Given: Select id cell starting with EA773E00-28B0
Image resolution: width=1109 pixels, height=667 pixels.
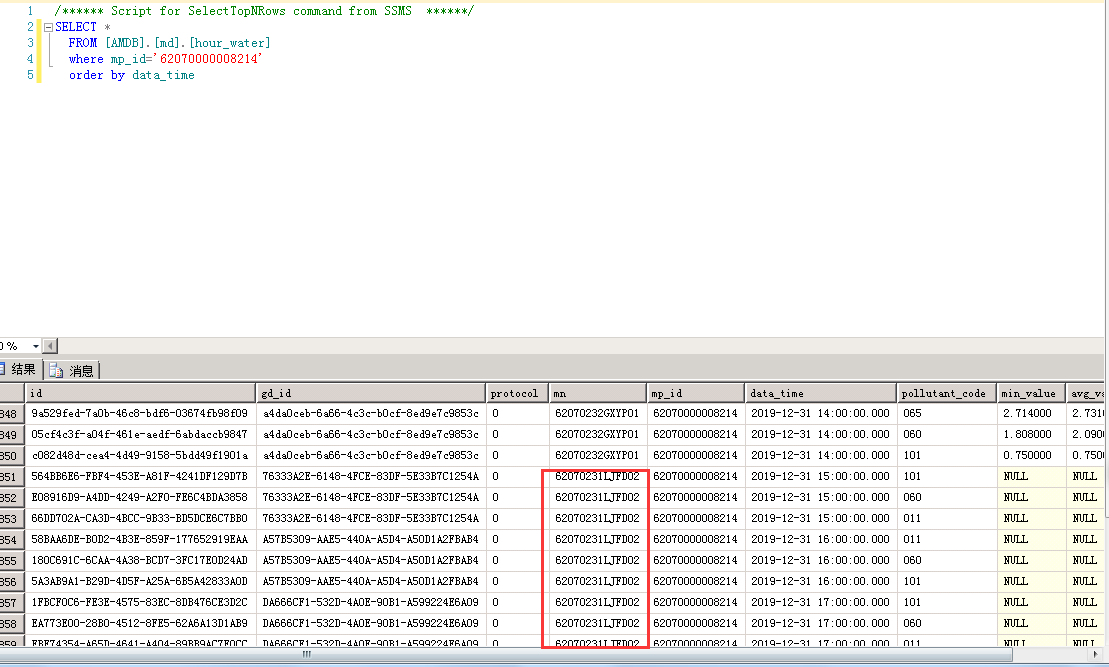Looking at the screenshot, I should pos(140,624).
